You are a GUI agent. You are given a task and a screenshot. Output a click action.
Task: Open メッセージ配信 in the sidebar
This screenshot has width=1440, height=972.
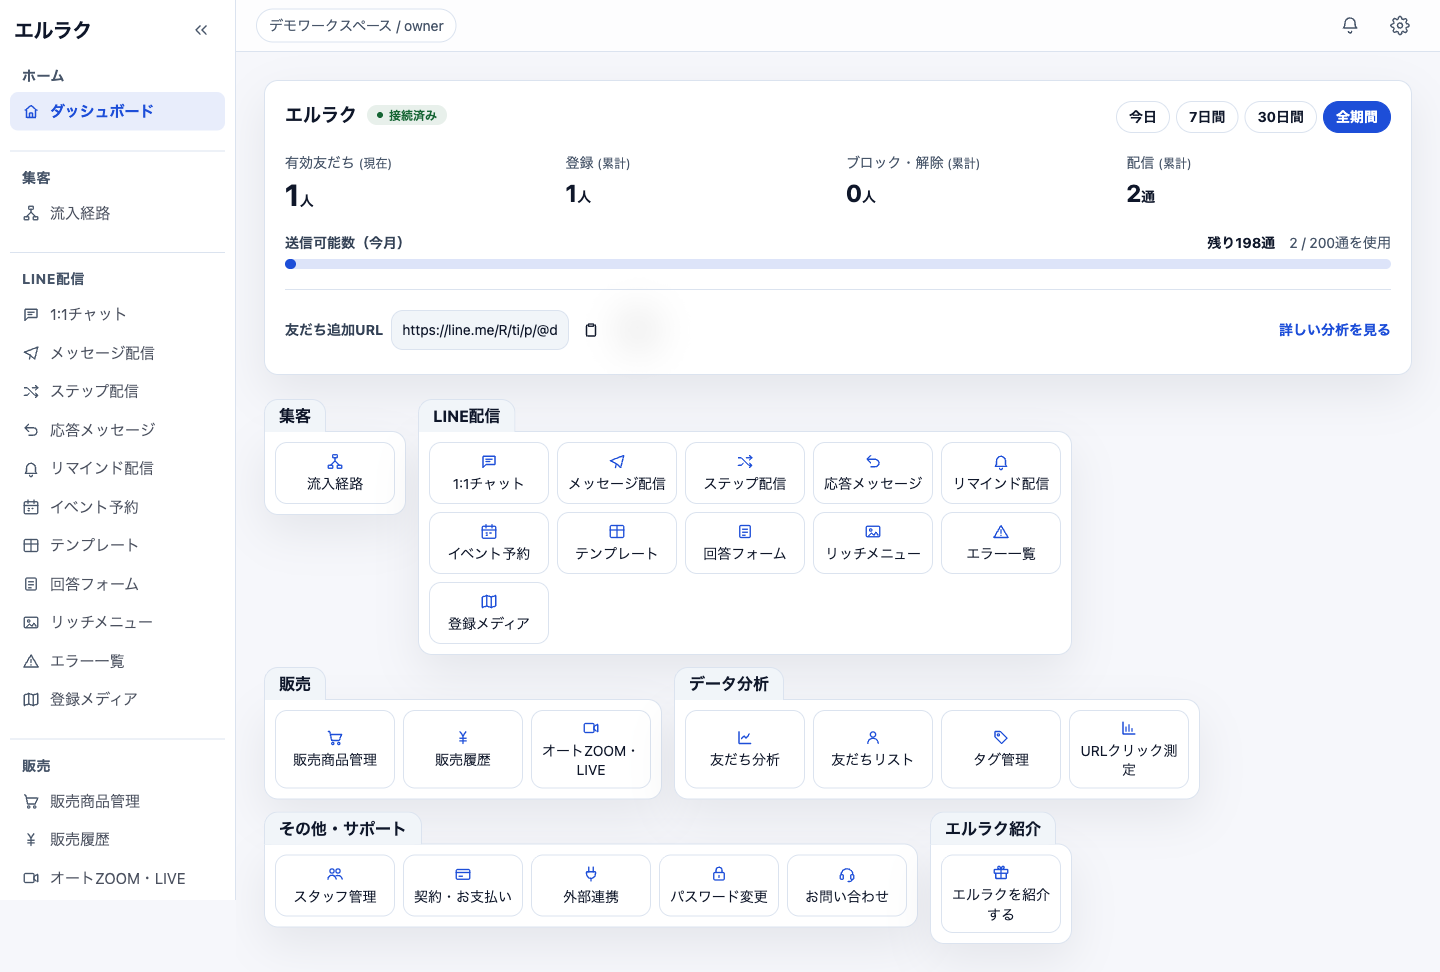(117, 353)
